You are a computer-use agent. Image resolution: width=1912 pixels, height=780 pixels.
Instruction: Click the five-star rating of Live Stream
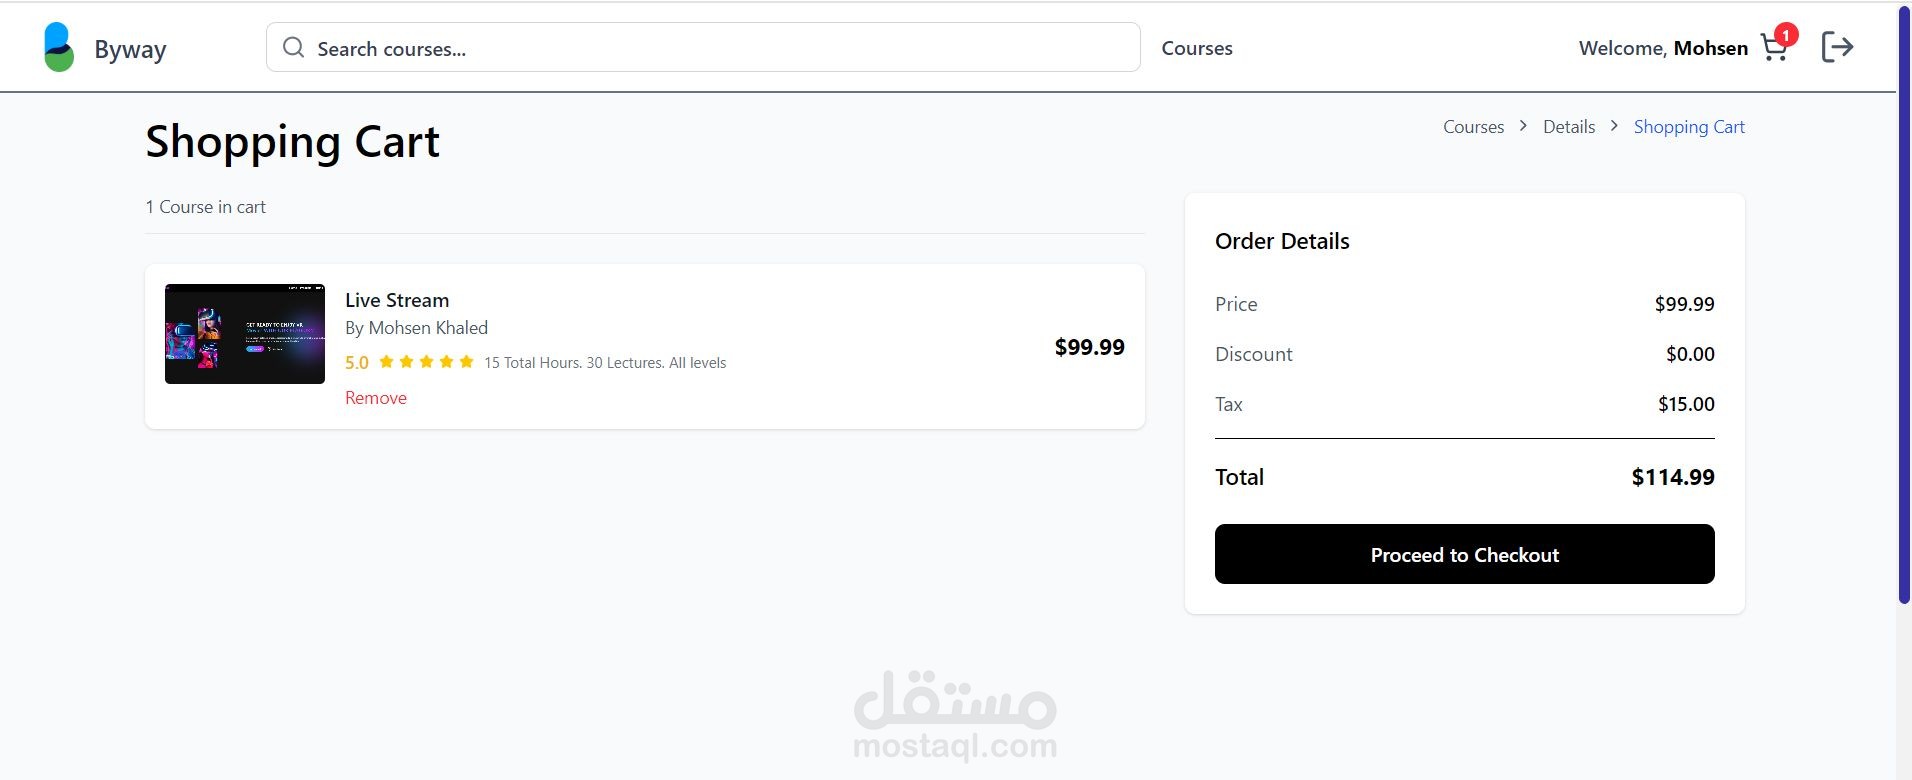click(x=426, y=362)
